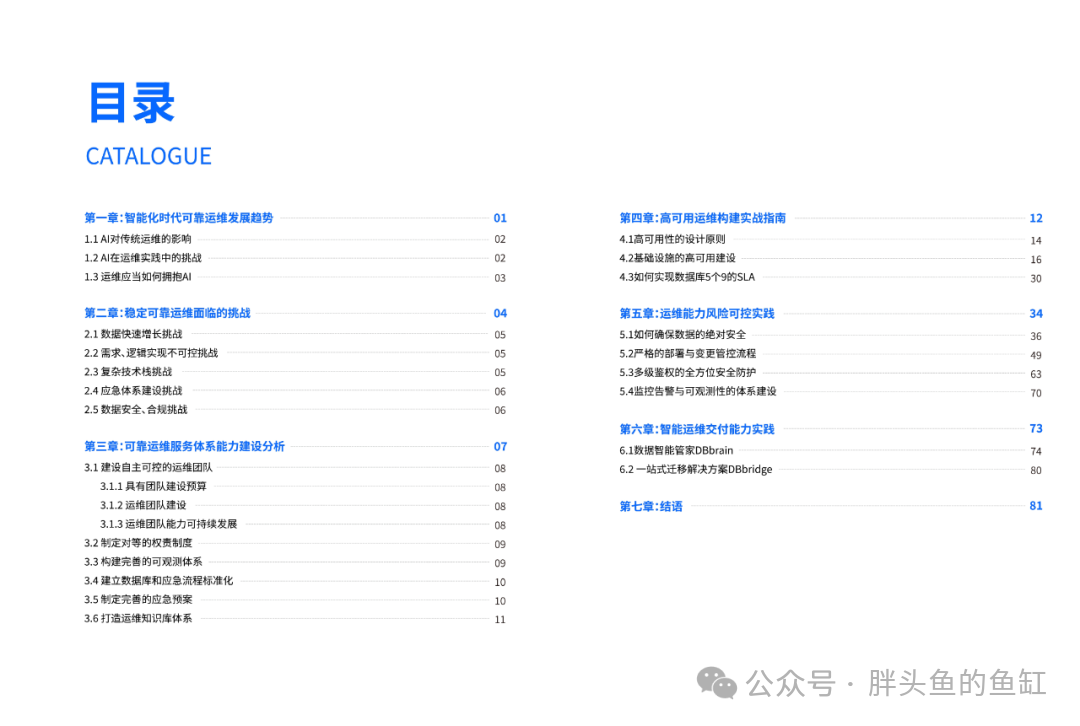
Task: Go to entry 4.3如何实现数据库5个9的SLA
Action: [687, 277]
